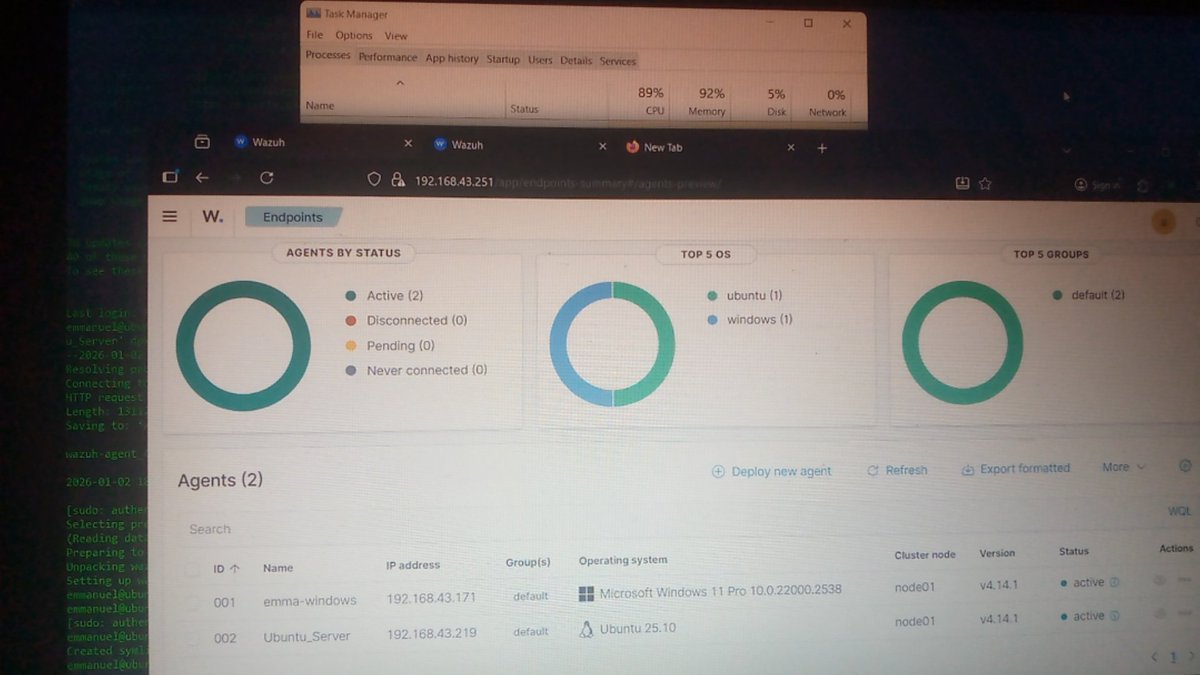This screenshot has width=1200, height=675.
Task: Click the reader/save page icon in address bar
Action: pos(962,183)
